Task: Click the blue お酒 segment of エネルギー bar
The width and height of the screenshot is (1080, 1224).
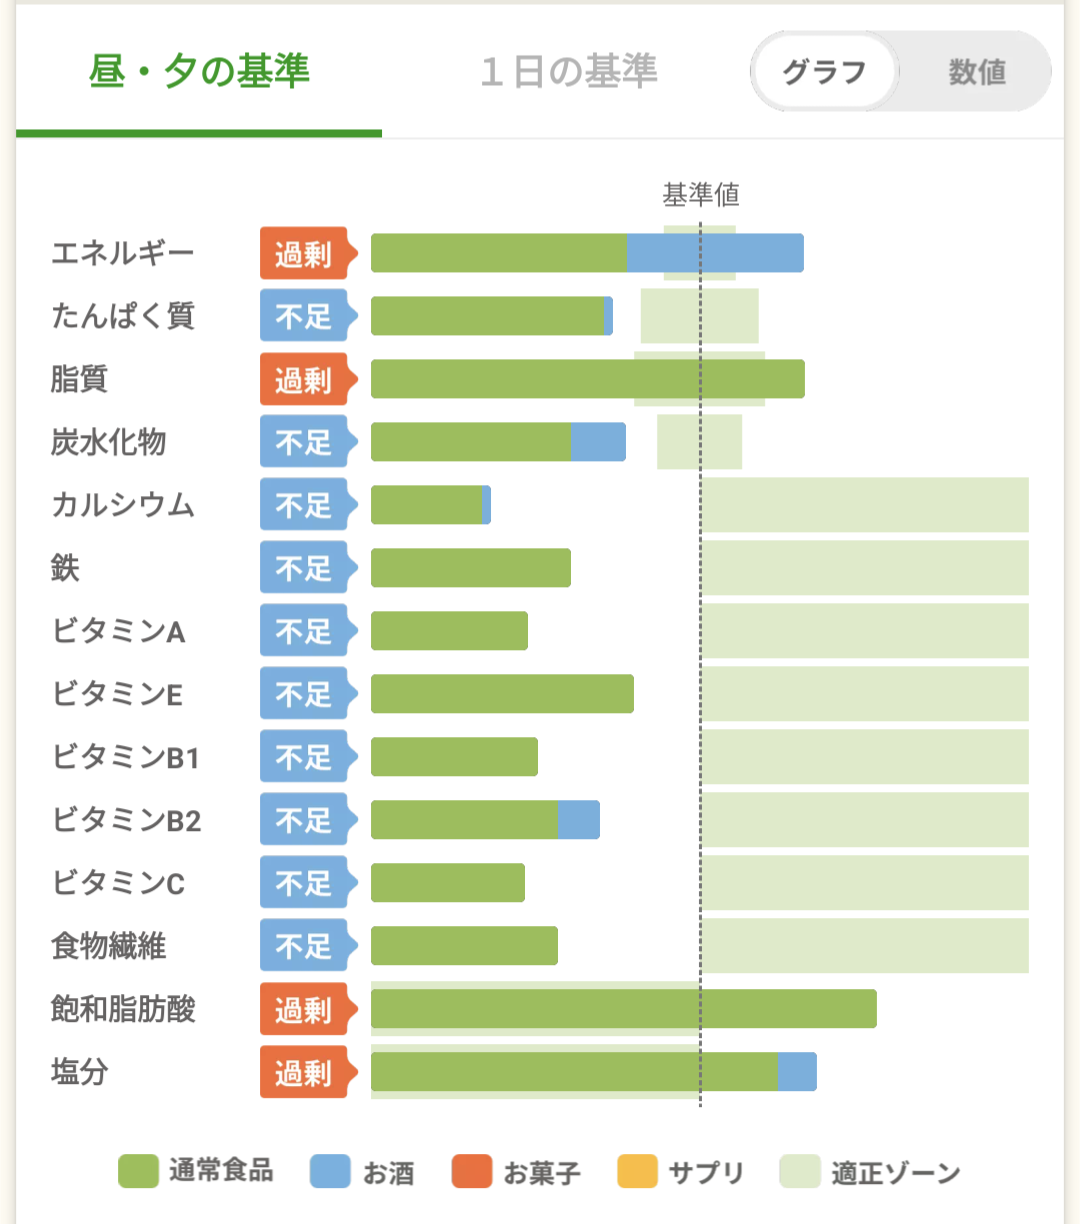Action: click(715, 253)
